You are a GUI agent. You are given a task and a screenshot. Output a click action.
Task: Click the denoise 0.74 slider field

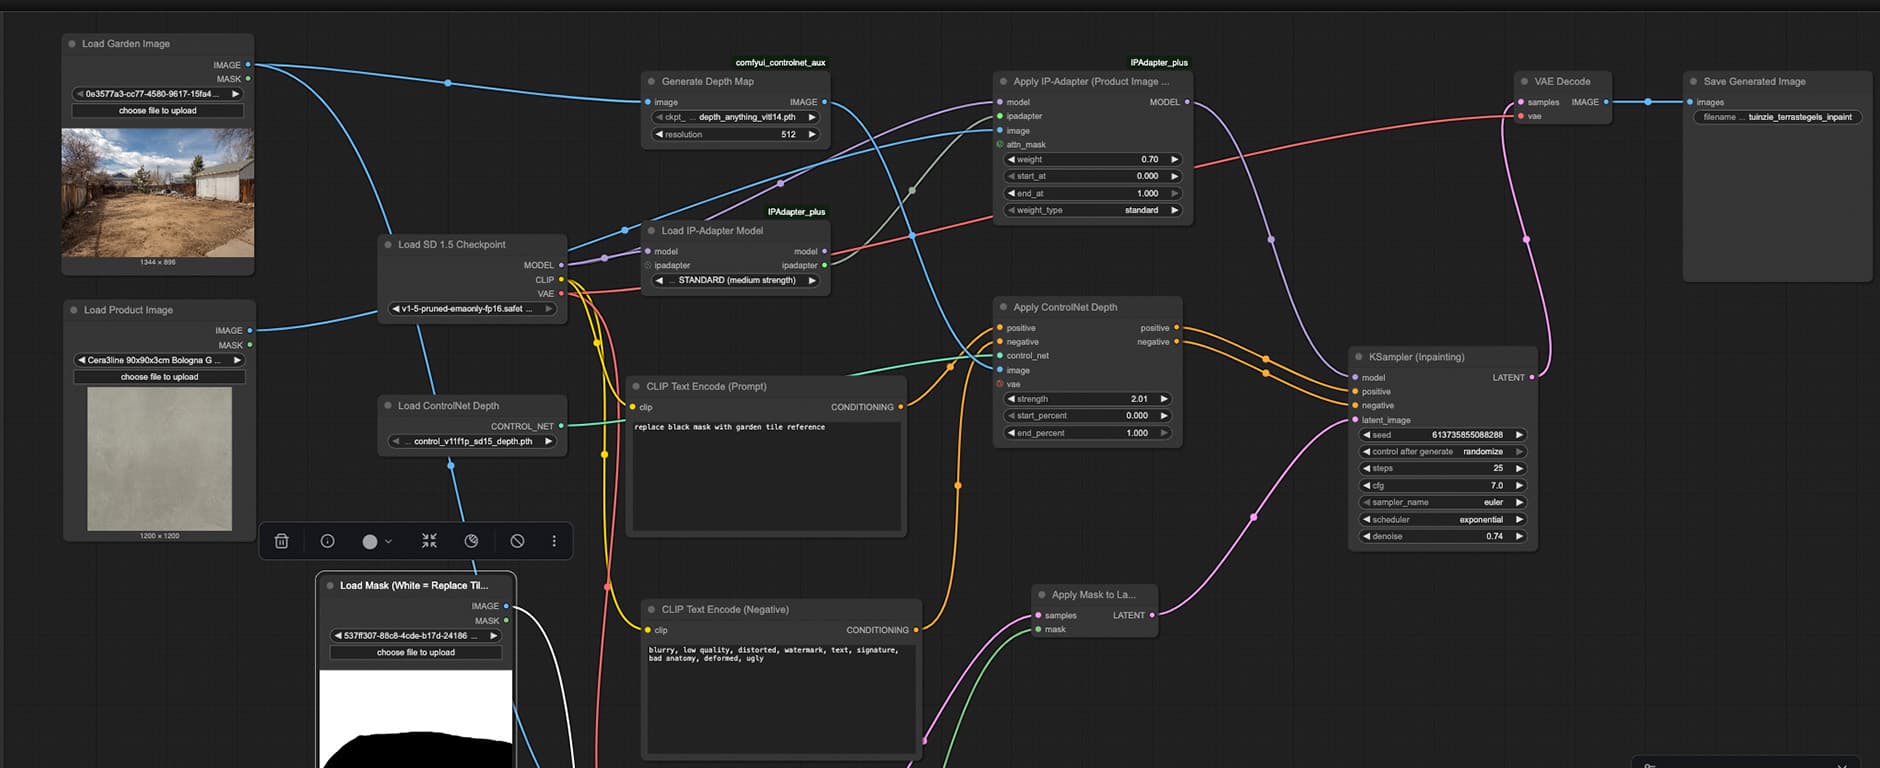coord(1442,536)
